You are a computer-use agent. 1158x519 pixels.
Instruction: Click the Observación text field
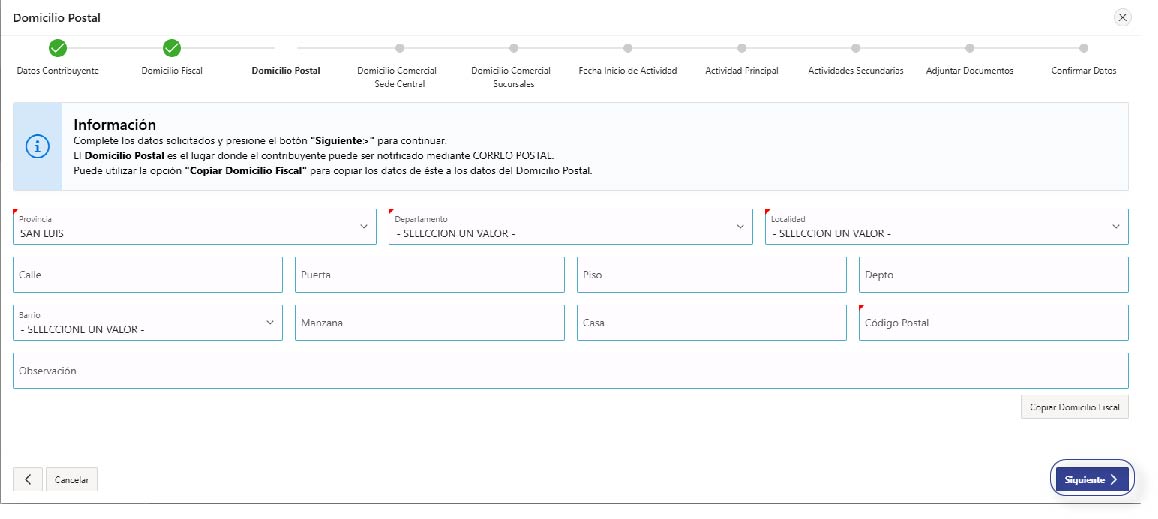pos(570,371)
